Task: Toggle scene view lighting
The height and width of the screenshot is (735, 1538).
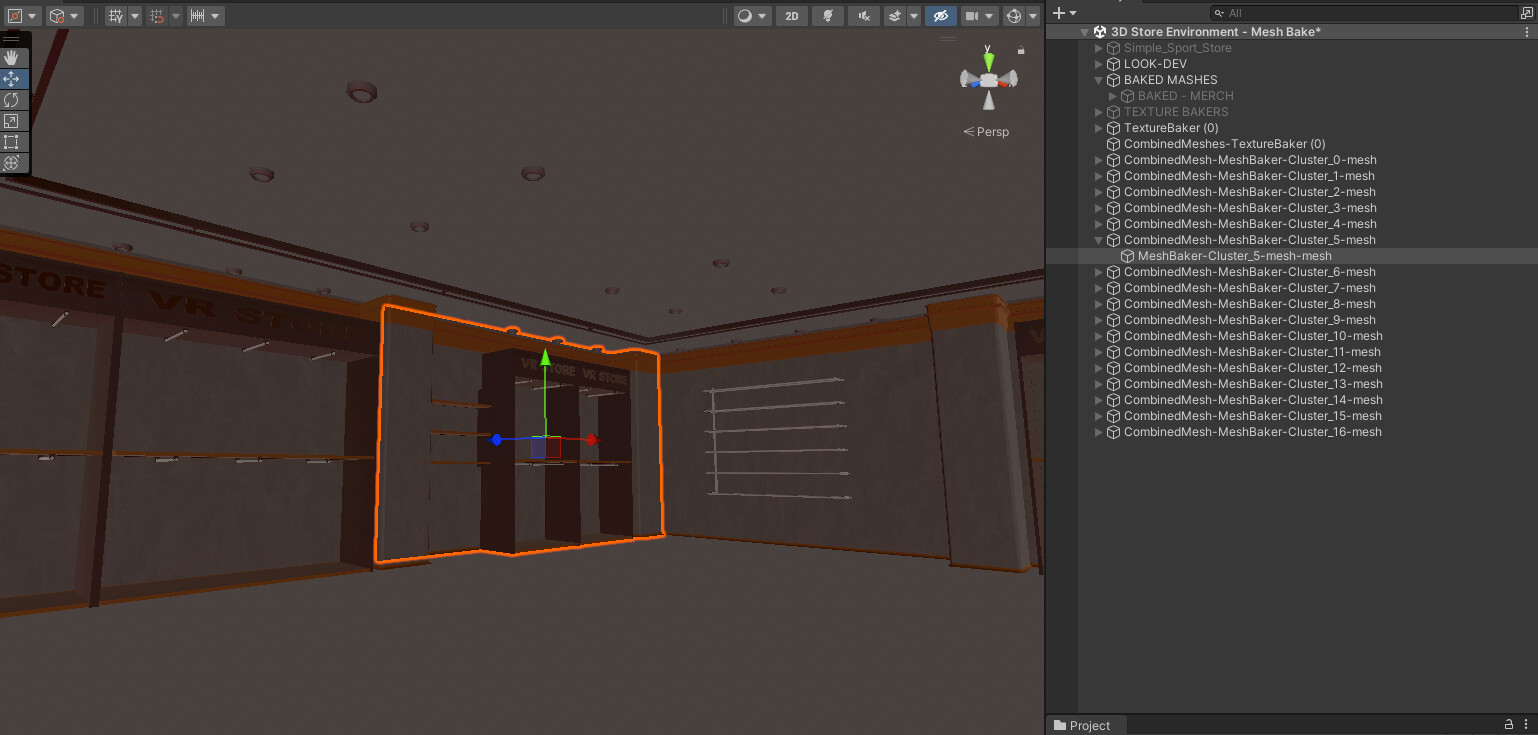Action: [x=828, y=15]
